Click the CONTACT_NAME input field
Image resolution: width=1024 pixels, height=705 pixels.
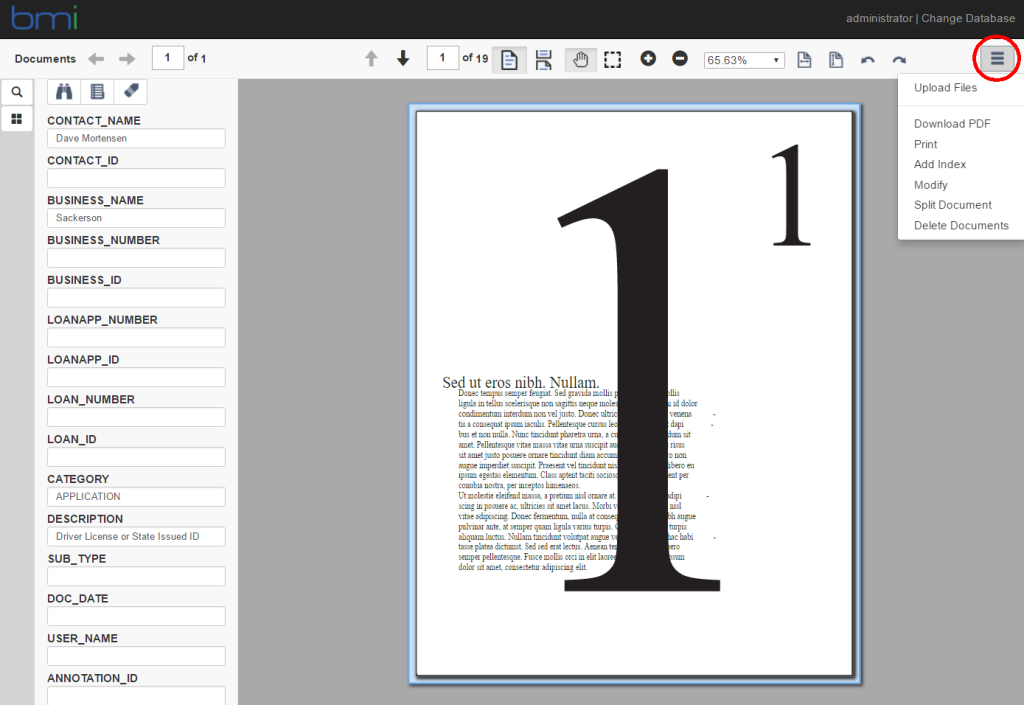pyautogui.click(x=136, y=139)
